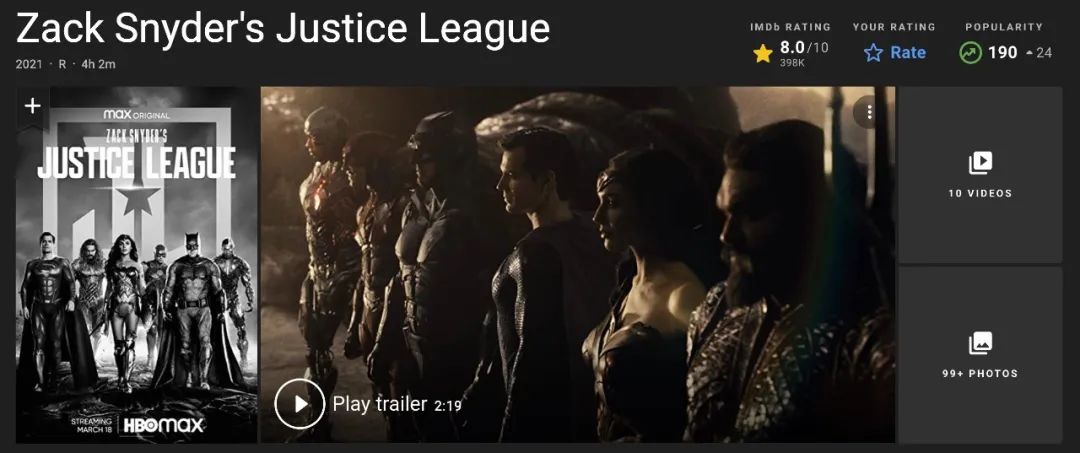Add movie to watchlist via plus icon
Screen dimensions: 1080x453
click(32, 107)
